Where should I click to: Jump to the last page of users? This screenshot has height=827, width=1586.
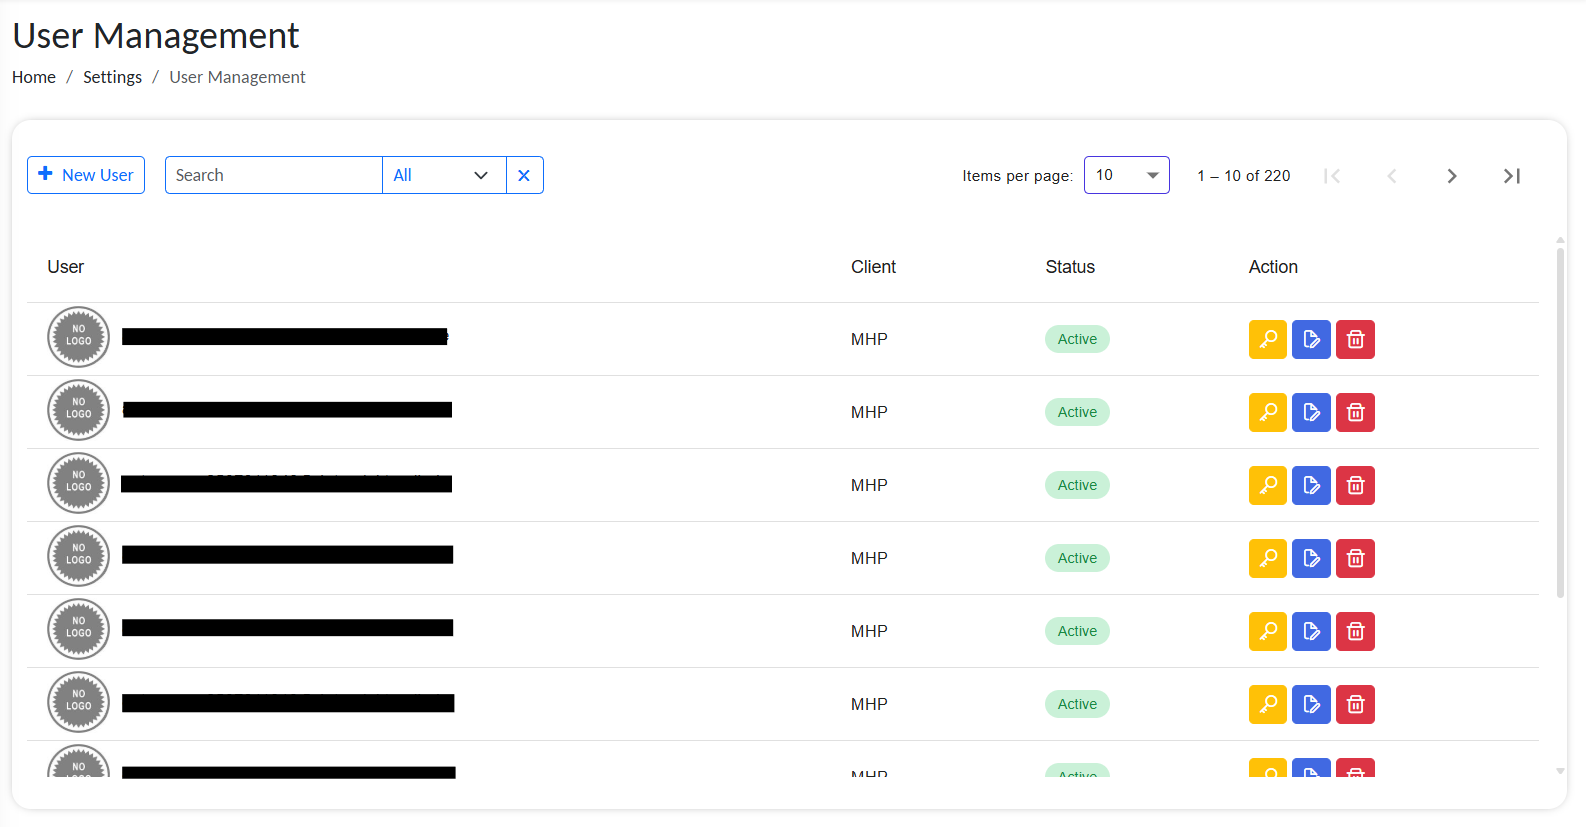click(1511, 176)
